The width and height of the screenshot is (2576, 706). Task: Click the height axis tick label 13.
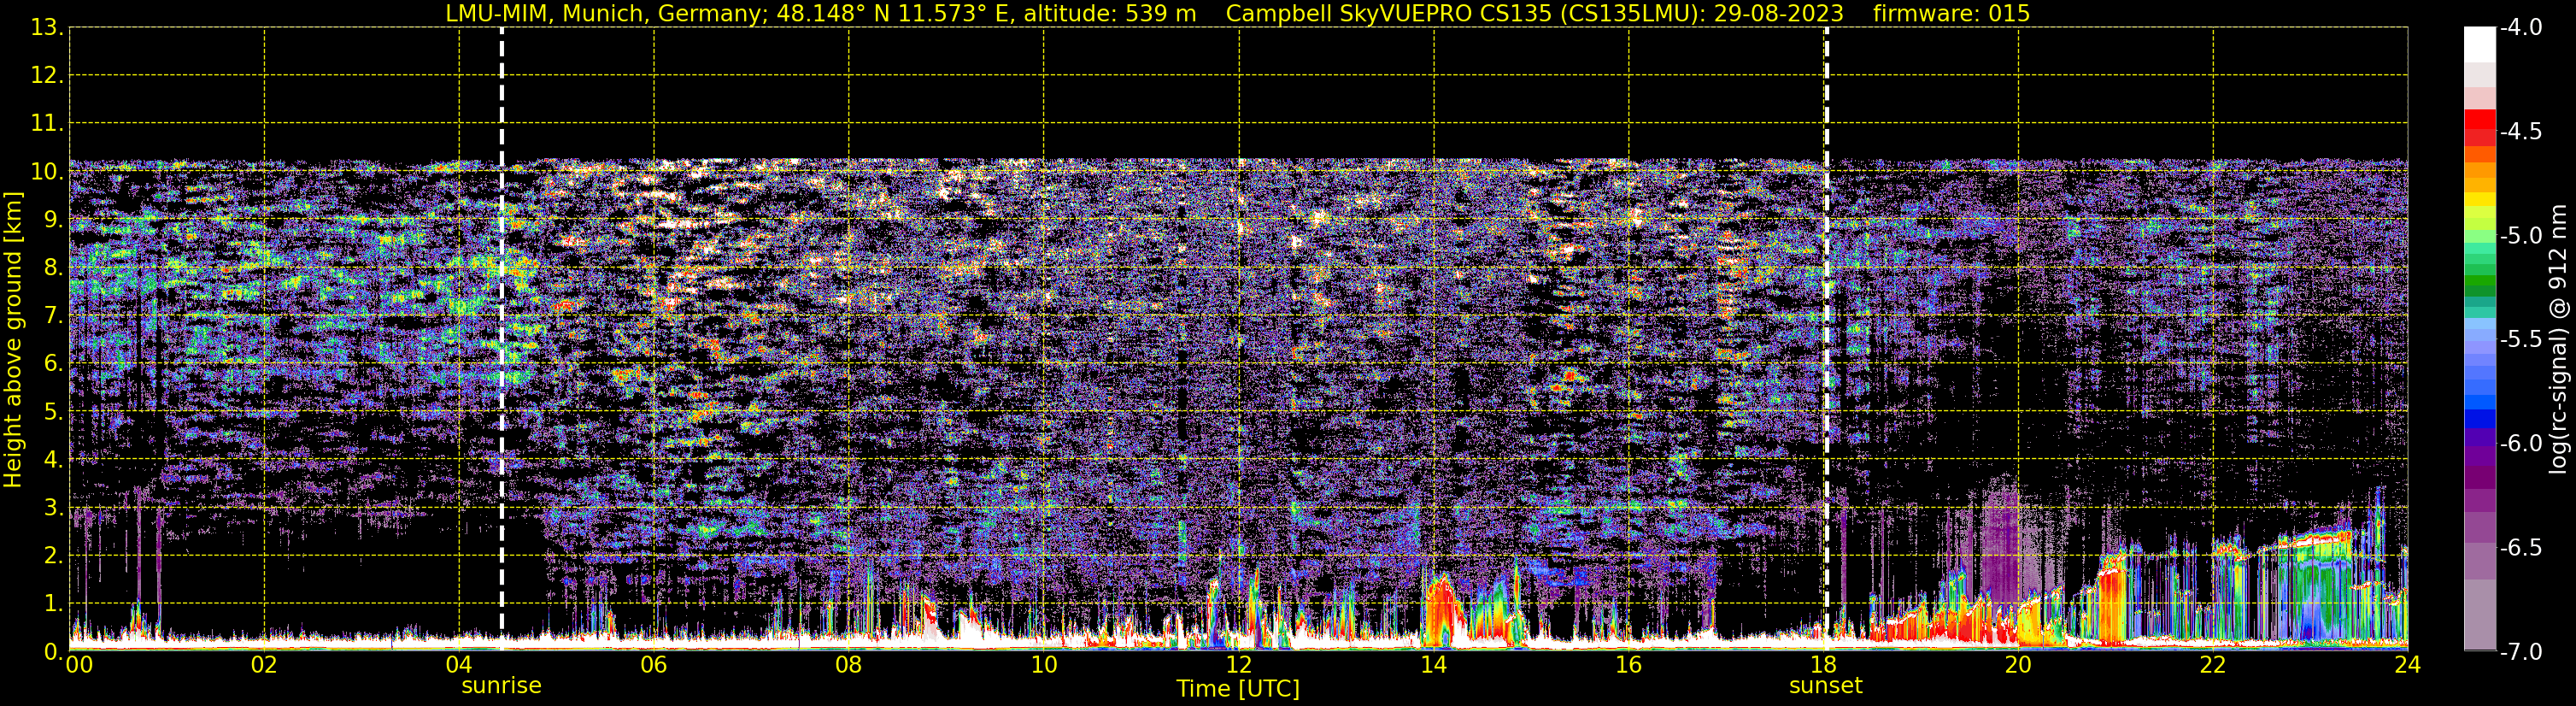point(46,27)
